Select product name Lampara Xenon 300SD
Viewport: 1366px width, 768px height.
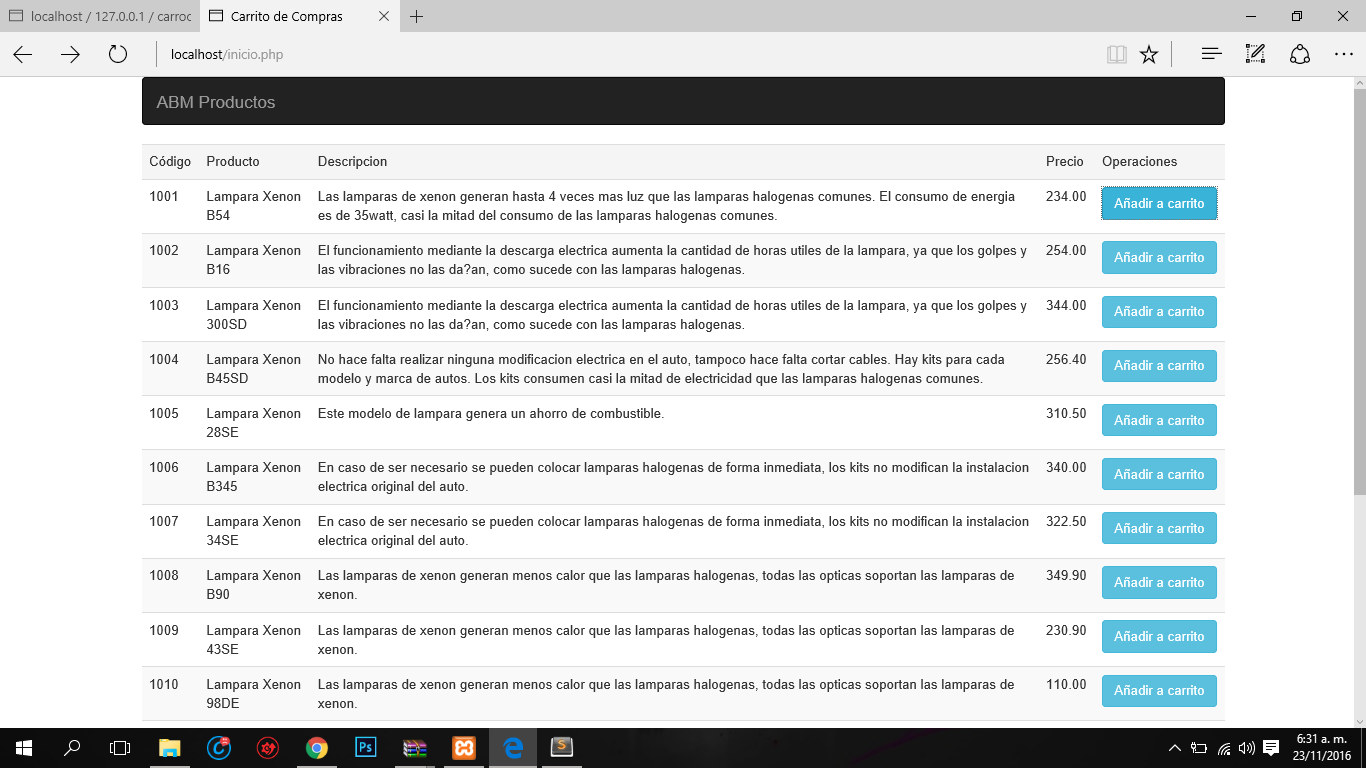253,315
